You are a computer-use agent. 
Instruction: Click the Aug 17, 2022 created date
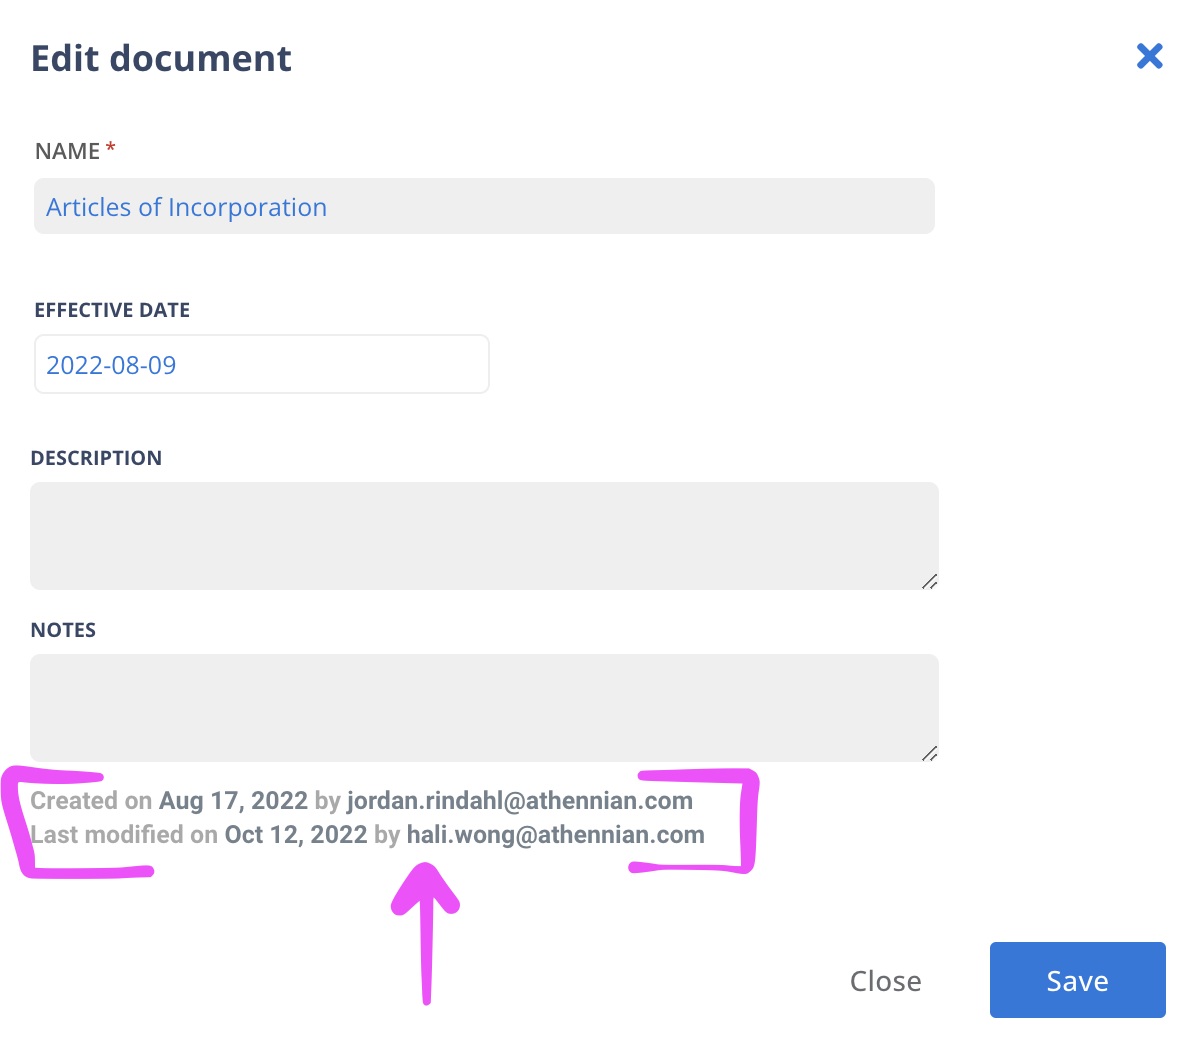coord(233,801)
